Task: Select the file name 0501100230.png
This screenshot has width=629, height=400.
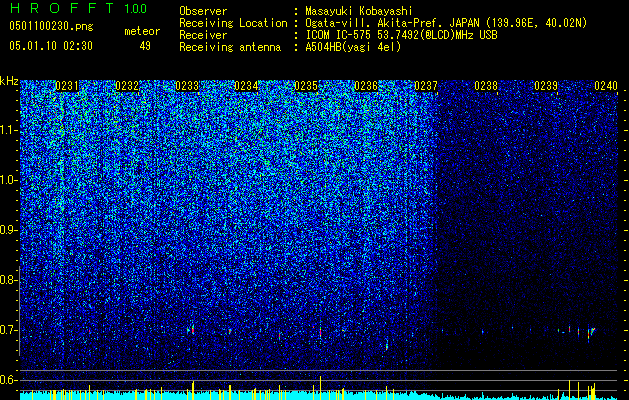Action: 51,27
